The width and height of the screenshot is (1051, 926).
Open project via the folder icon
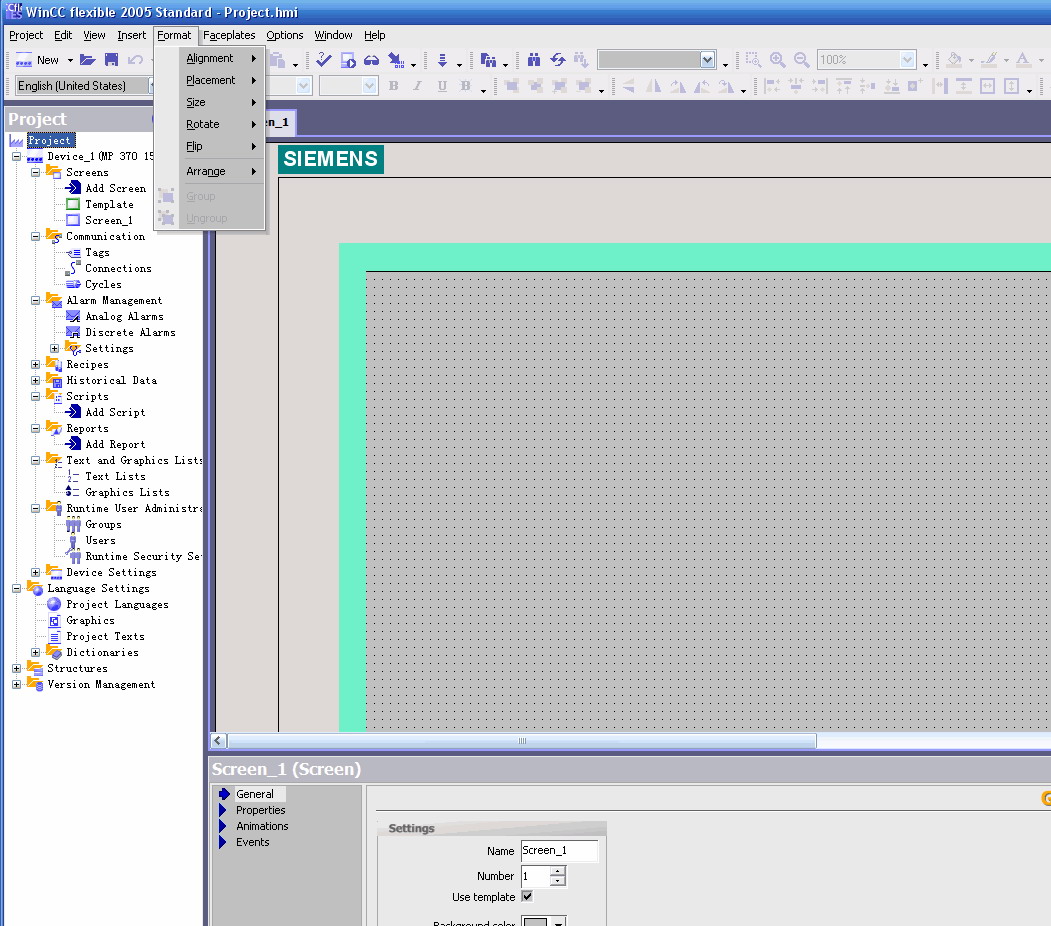click(88, 60)
